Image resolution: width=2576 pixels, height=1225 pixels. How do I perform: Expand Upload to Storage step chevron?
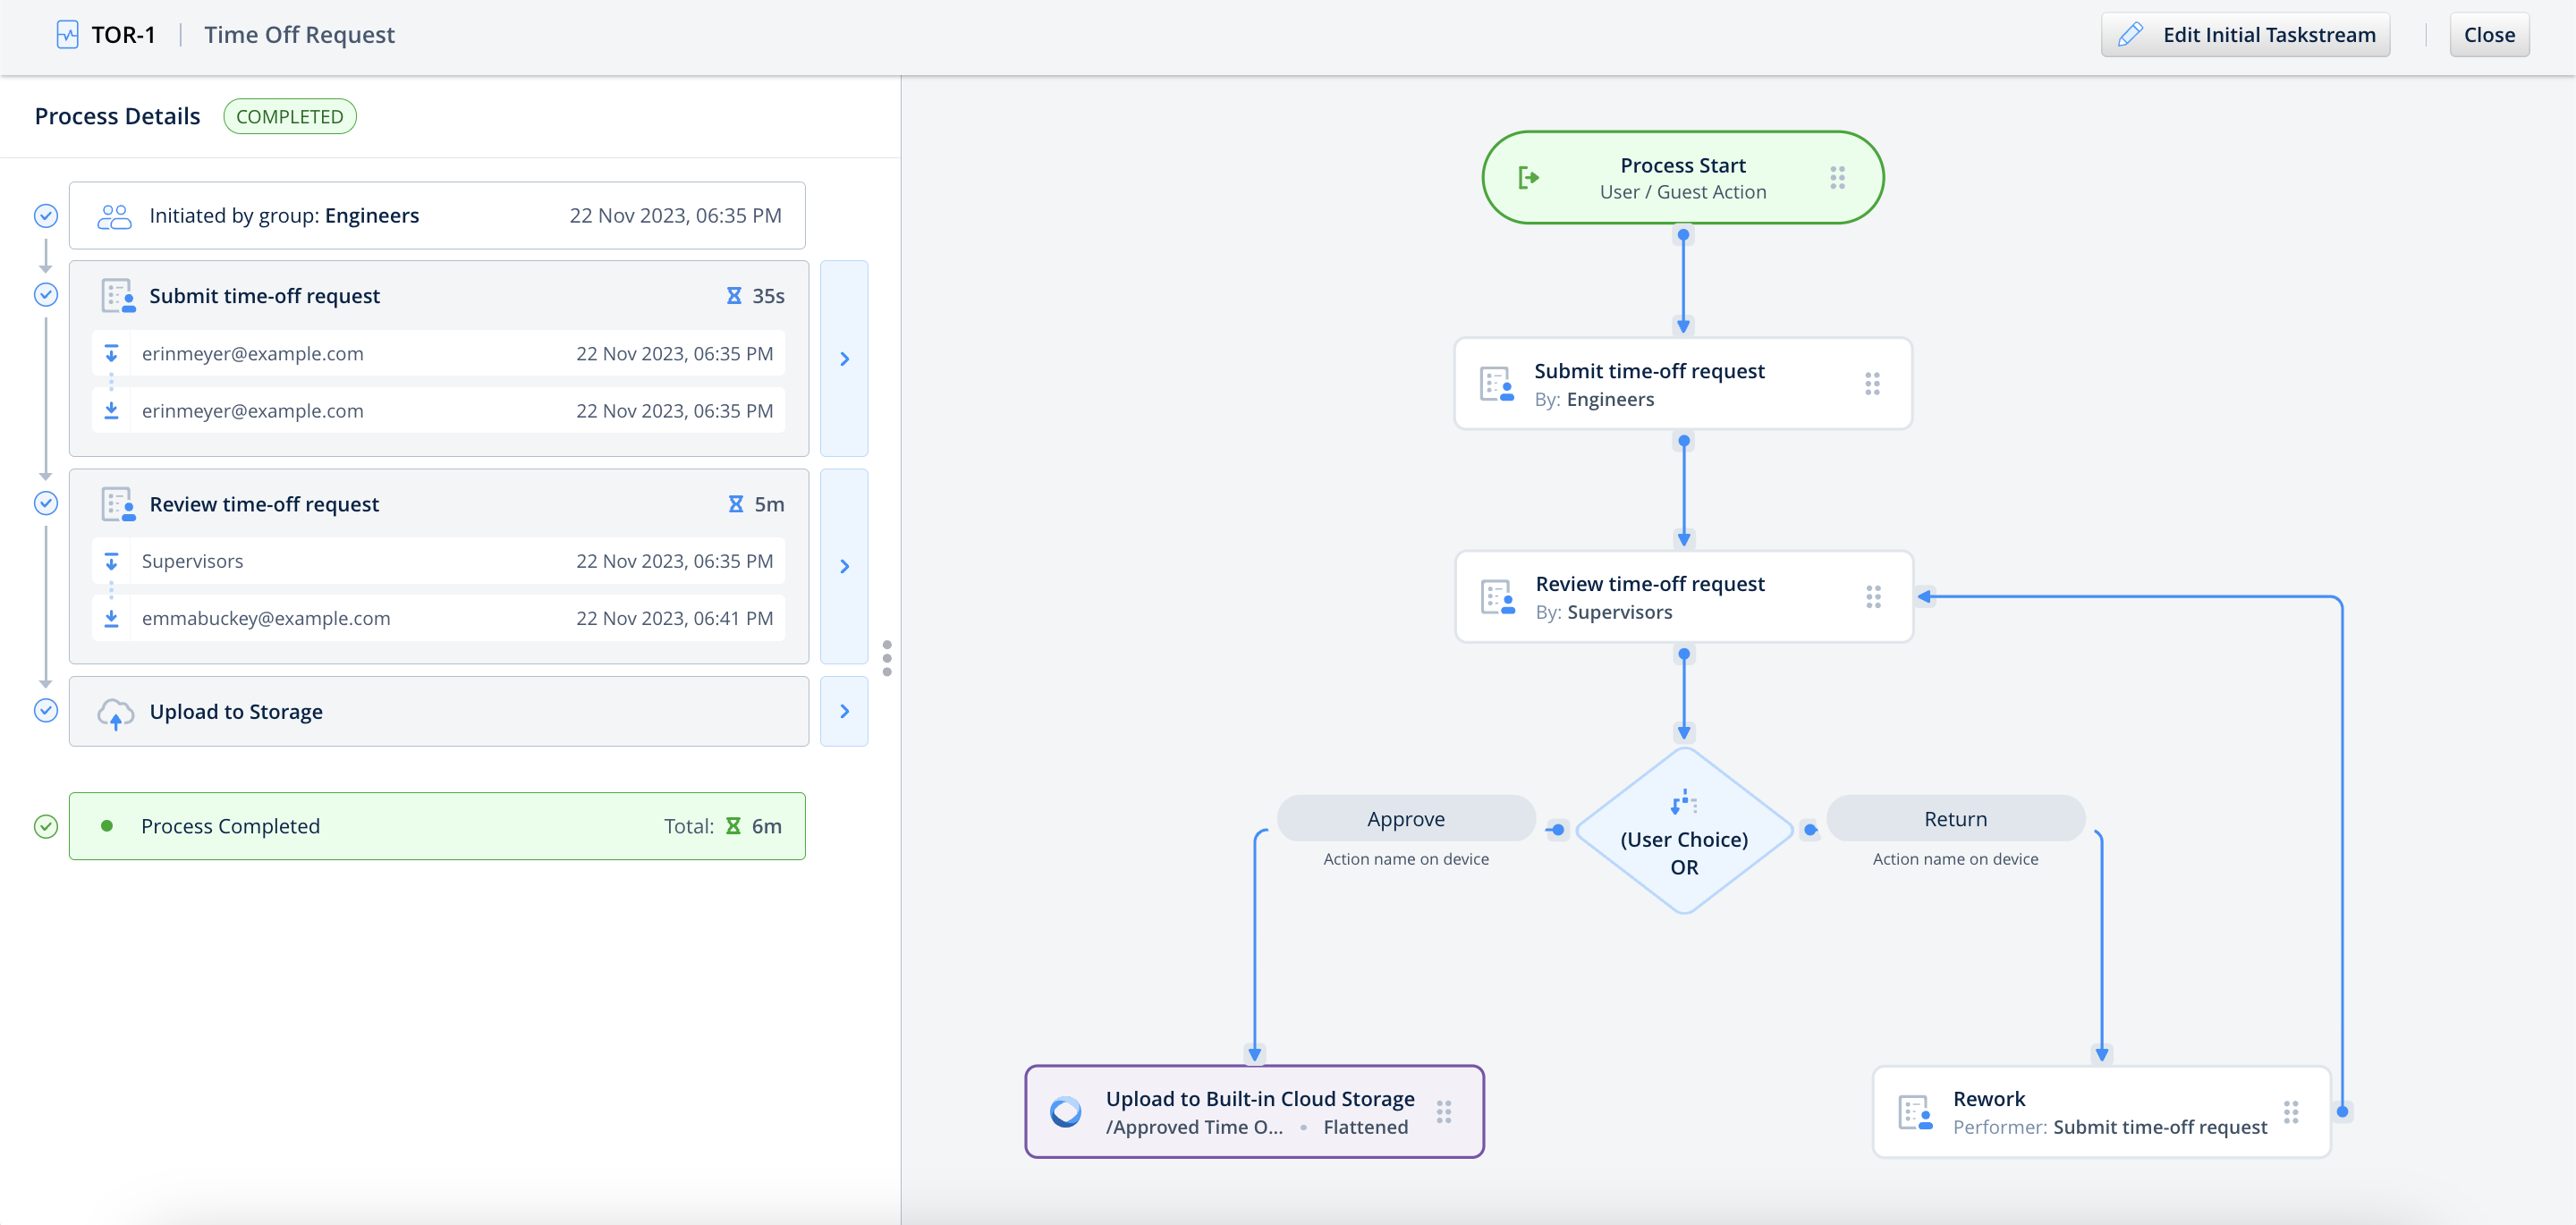coord(844,711)
